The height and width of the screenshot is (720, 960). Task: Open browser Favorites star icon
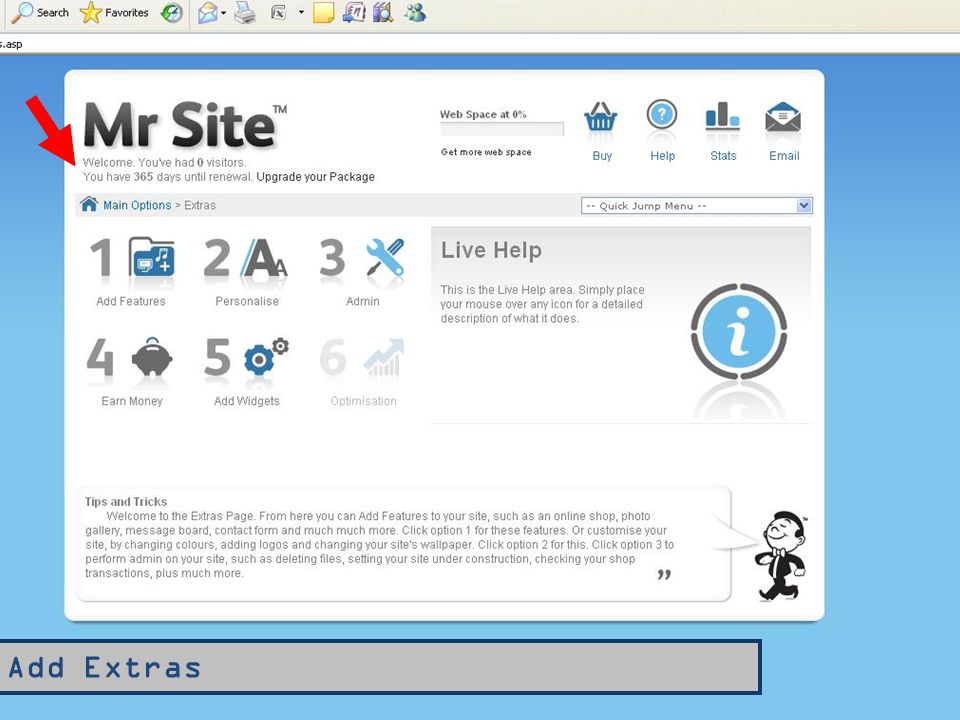click(91, 12)
